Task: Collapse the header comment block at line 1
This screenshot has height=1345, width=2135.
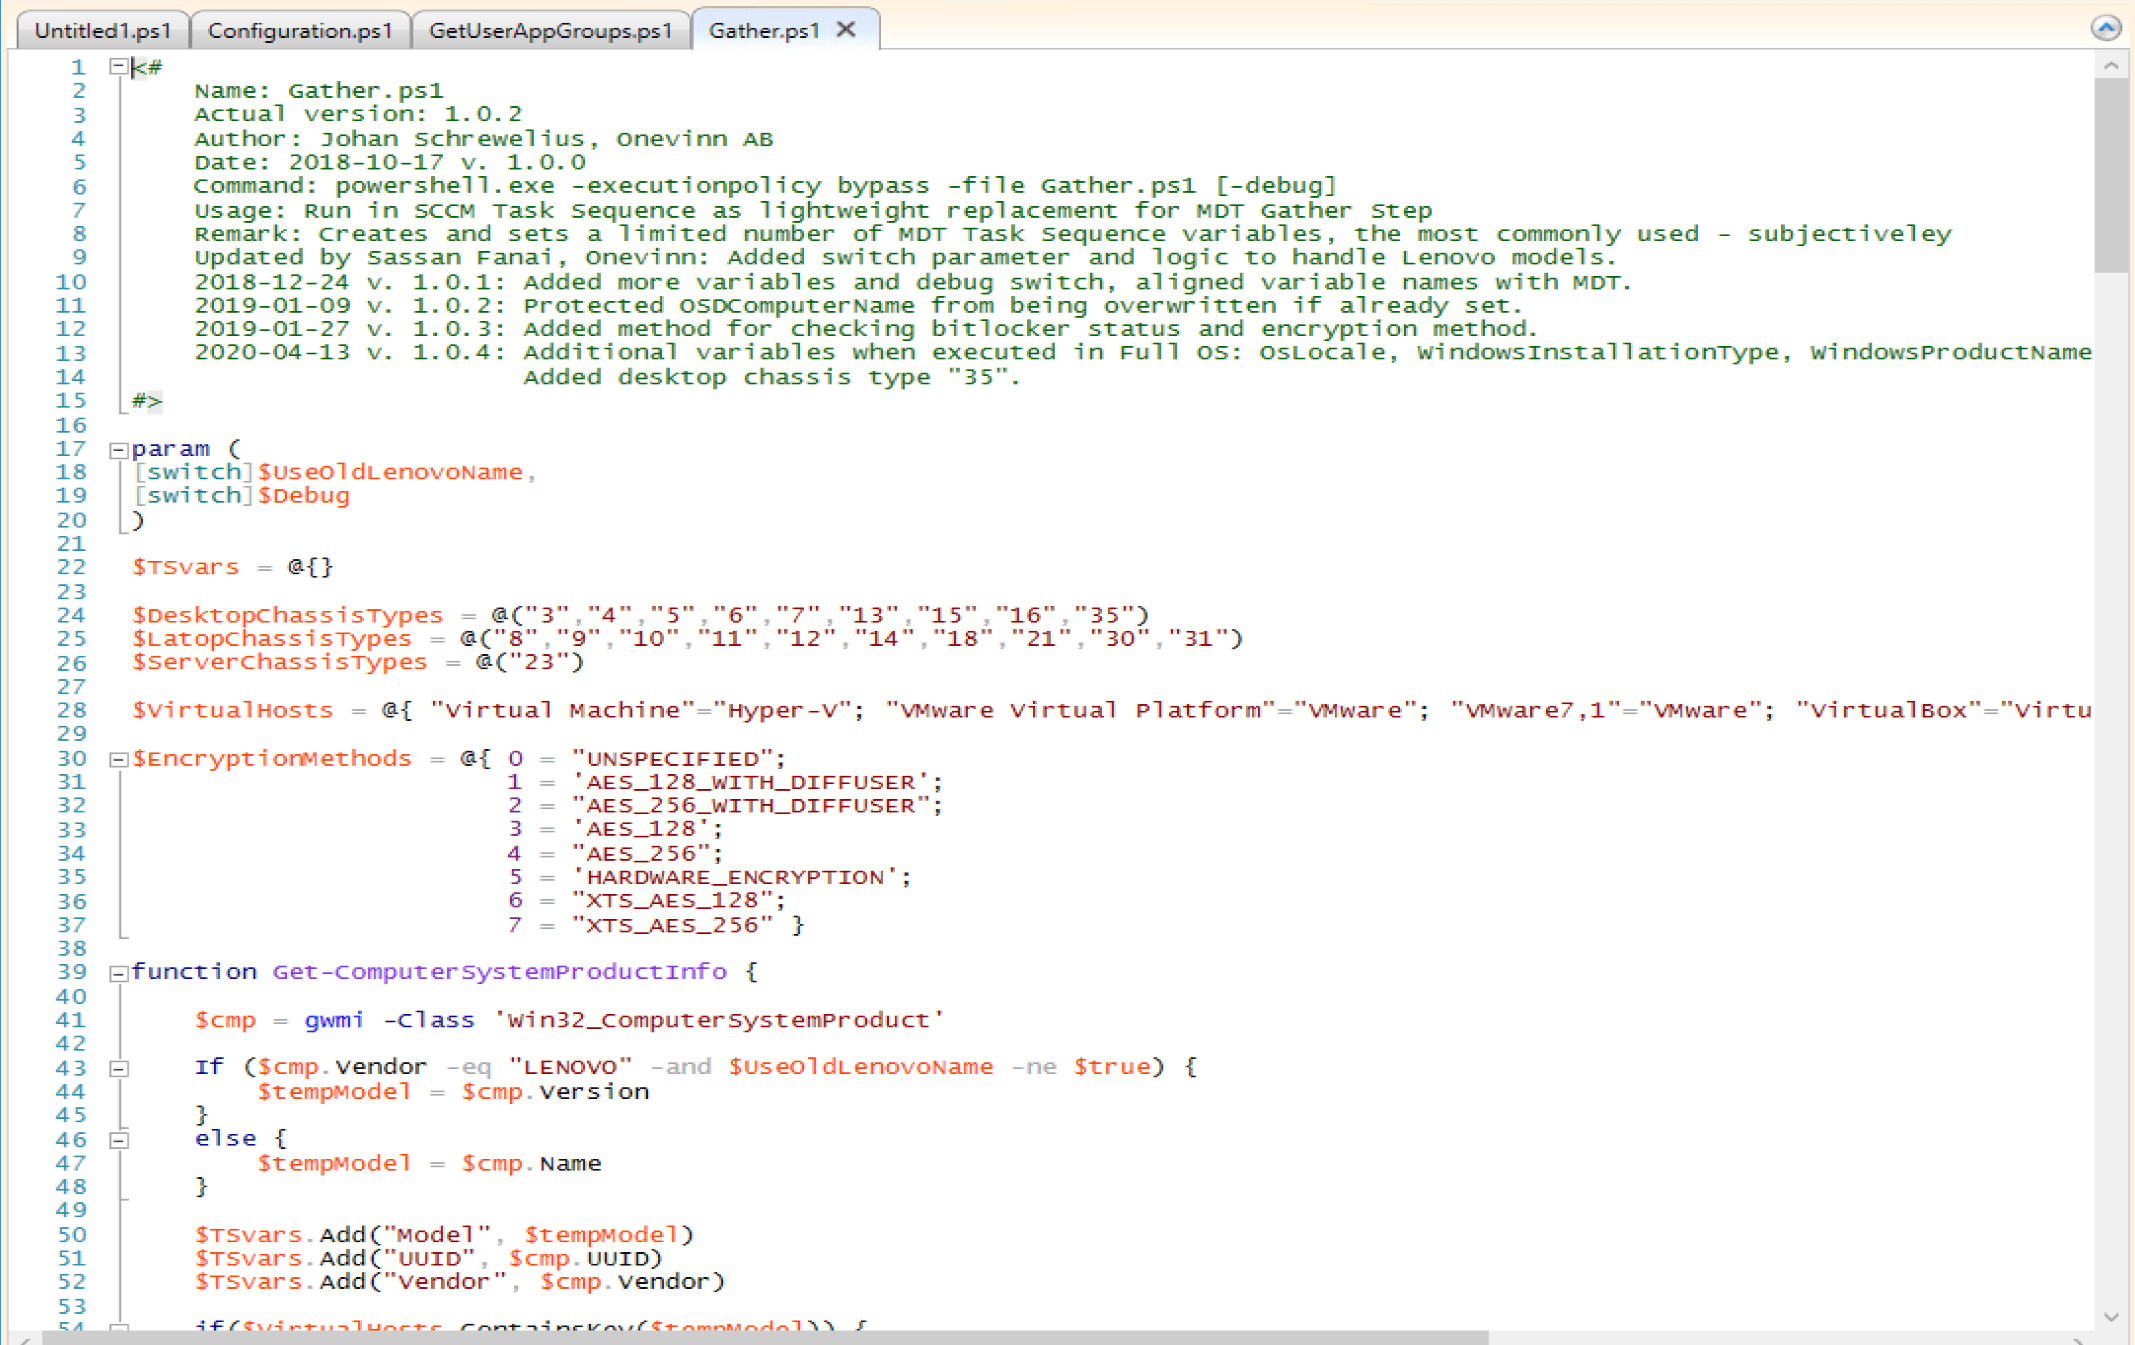Action: click(x=117, y=67)
